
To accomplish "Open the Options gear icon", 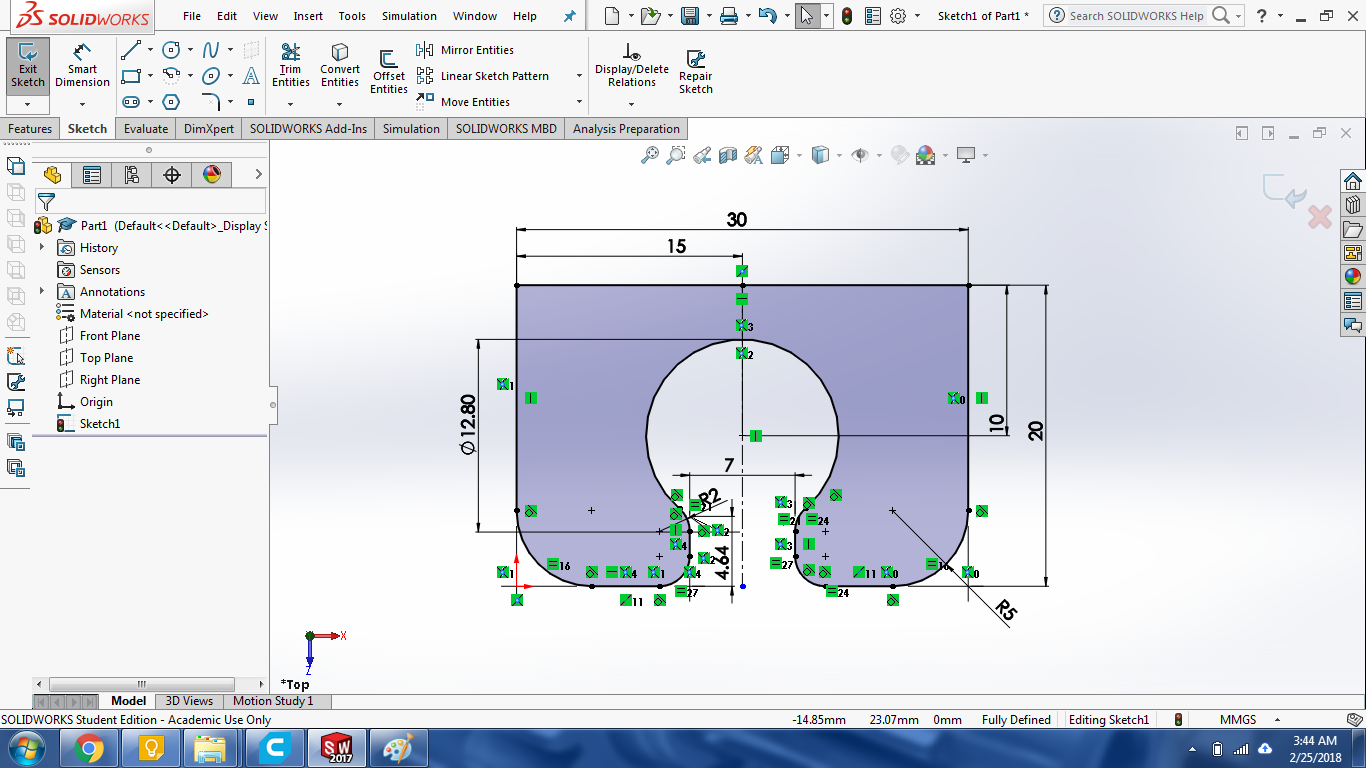I will coord(898,16).
